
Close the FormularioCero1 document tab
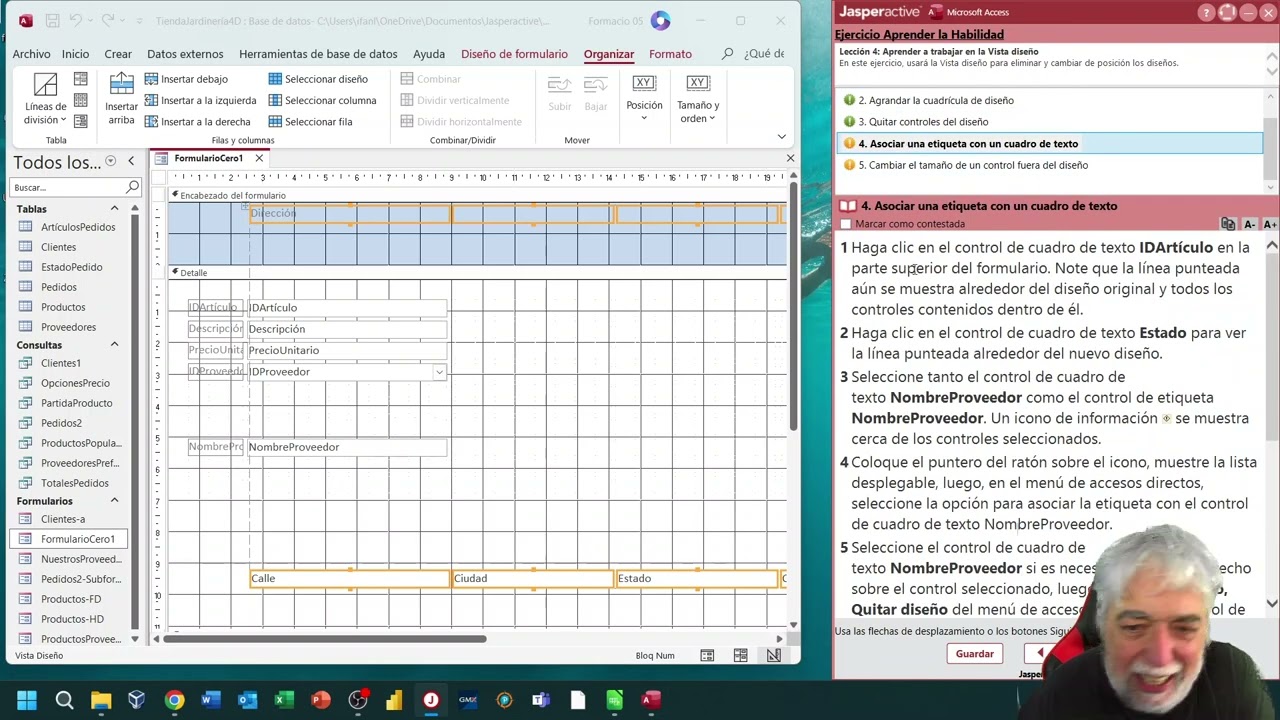(x=258, y=158)
